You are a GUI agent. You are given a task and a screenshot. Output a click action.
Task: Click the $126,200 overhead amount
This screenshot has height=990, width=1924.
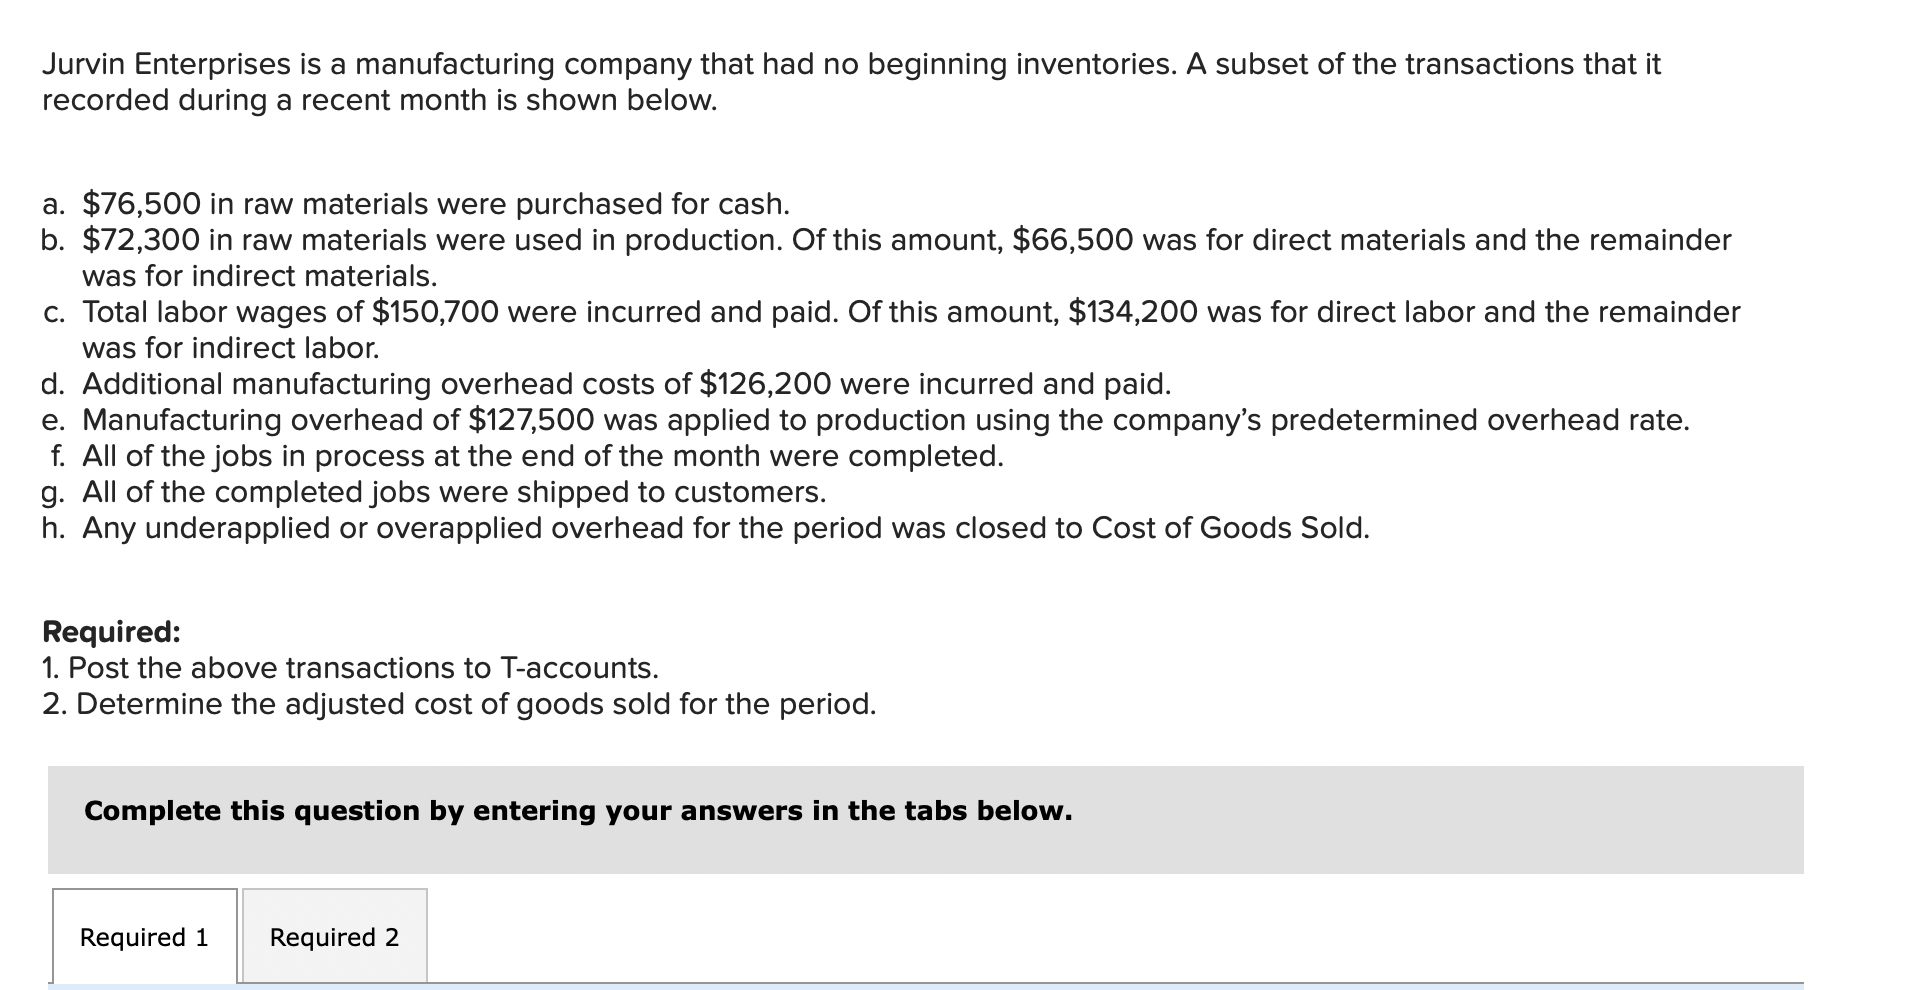tap(766, 384)
